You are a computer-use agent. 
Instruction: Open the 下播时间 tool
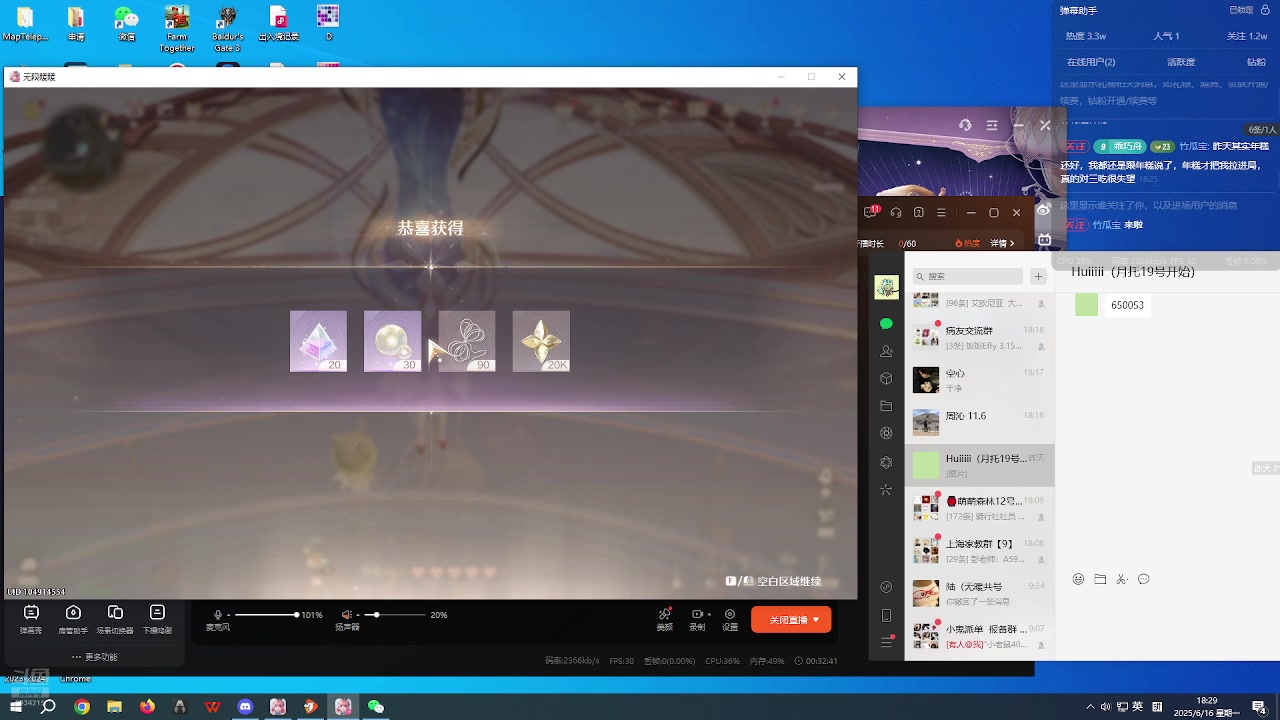pyautogui.click(x=157, y=619)
